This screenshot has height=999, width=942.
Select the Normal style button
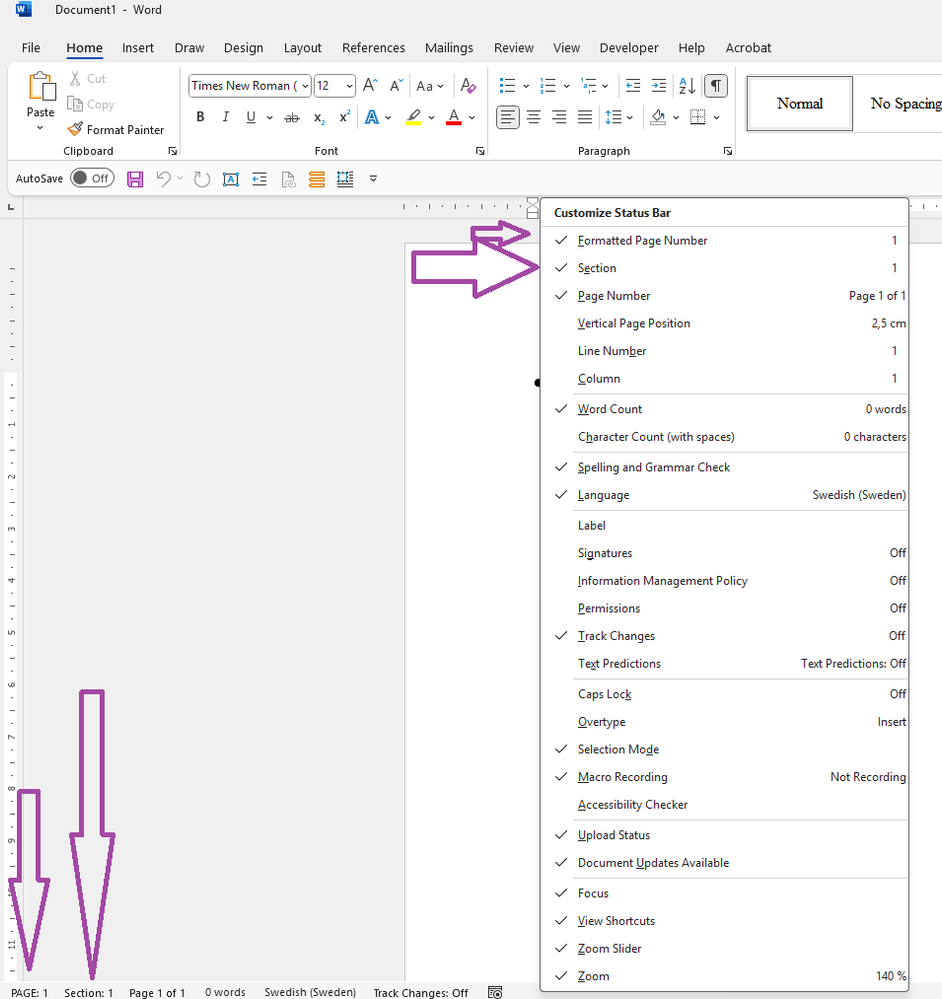[x=800, y=104]
